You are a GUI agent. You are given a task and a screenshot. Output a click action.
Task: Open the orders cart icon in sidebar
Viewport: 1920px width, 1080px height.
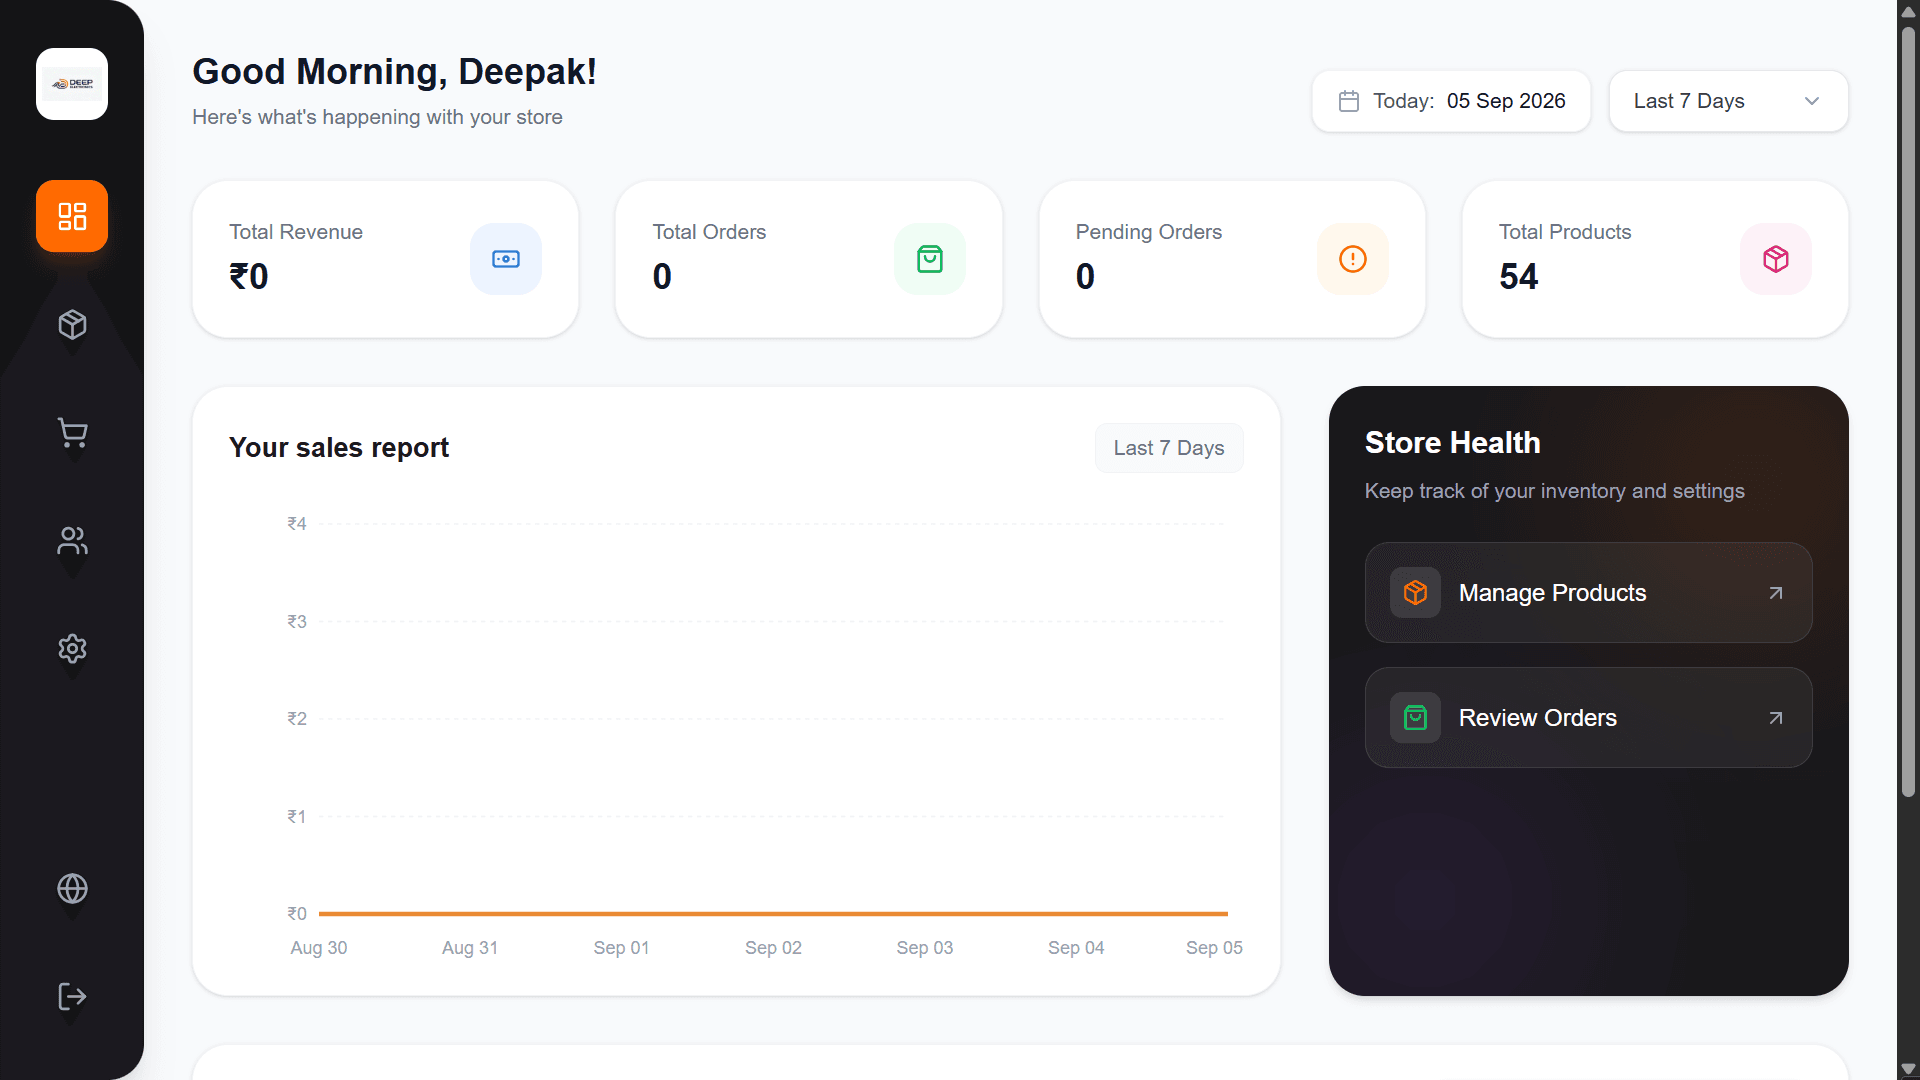(72, 432)
